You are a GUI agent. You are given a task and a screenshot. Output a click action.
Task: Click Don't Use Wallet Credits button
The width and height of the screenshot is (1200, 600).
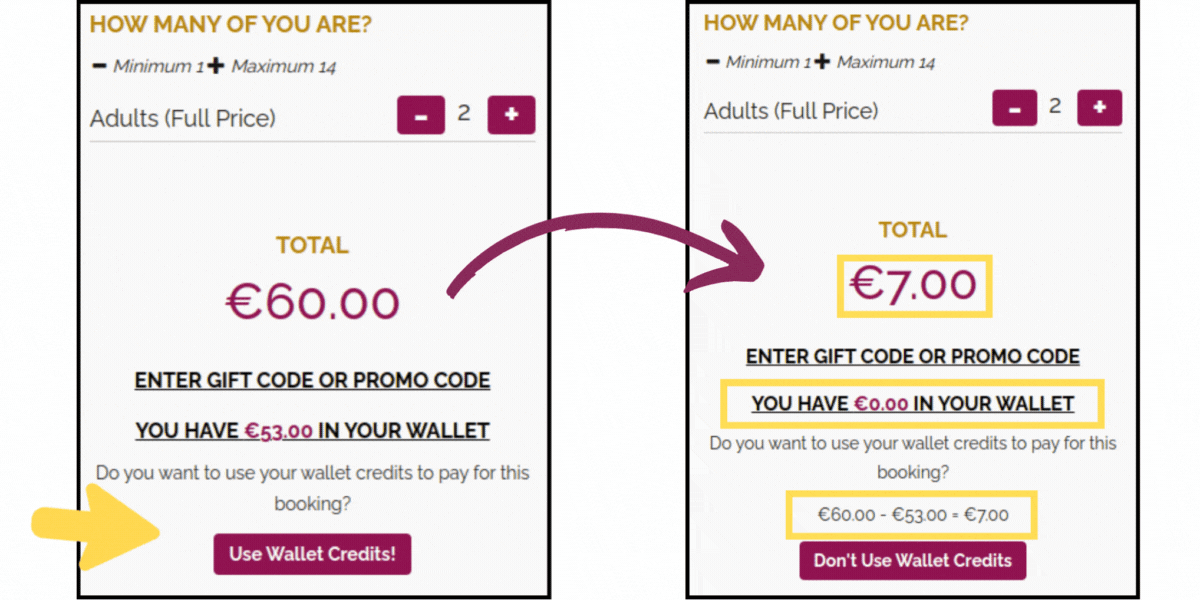click(912, 561)
